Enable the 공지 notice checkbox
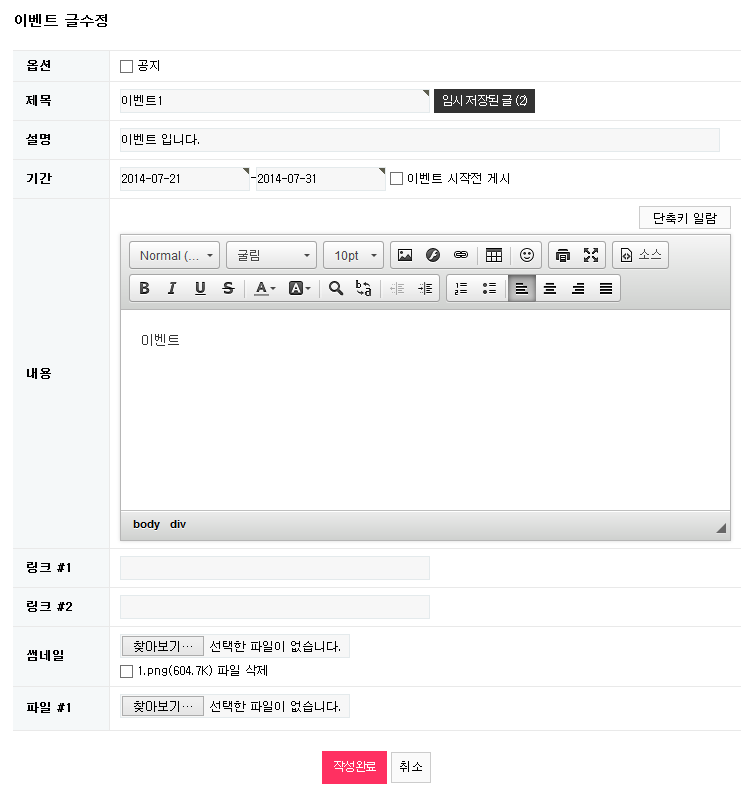The height and width of the screenshot is (793, 753). pyautogui.click(x=126, y=67)
